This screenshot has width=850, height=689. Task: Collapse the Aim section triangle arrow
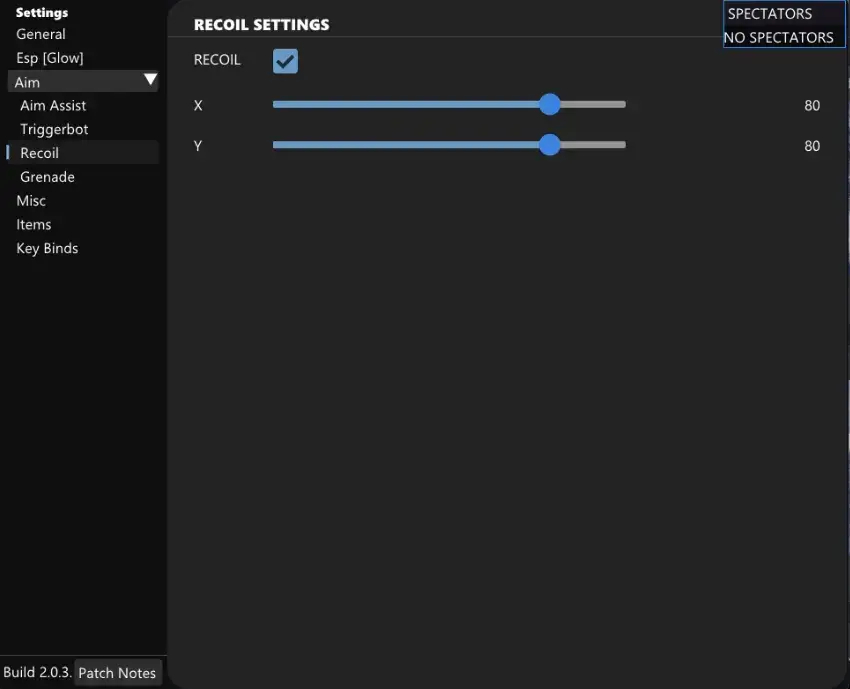(150, 80)
